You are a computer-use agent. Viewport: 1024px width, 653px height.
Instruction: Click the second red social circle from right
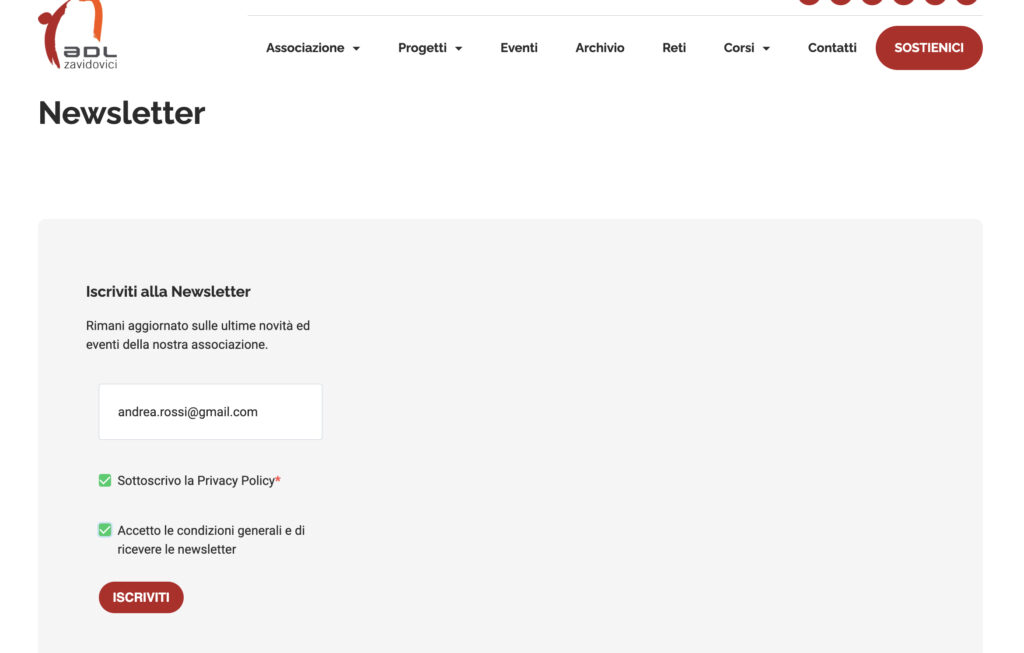click(x=935, y=2)
